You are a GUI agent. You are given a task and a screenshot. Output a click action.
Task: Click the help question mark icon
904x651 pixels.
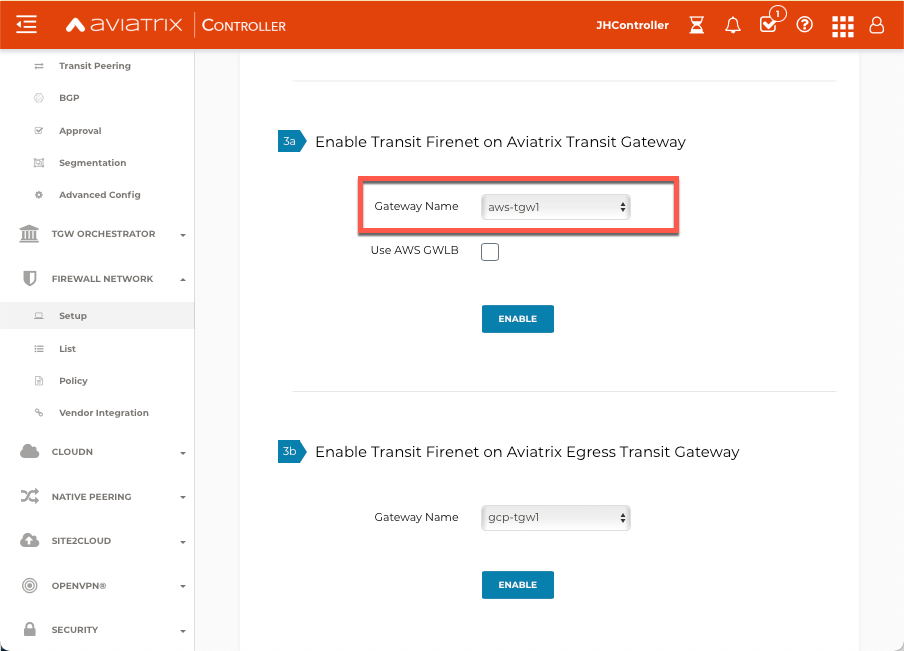[x=804, y=25]
